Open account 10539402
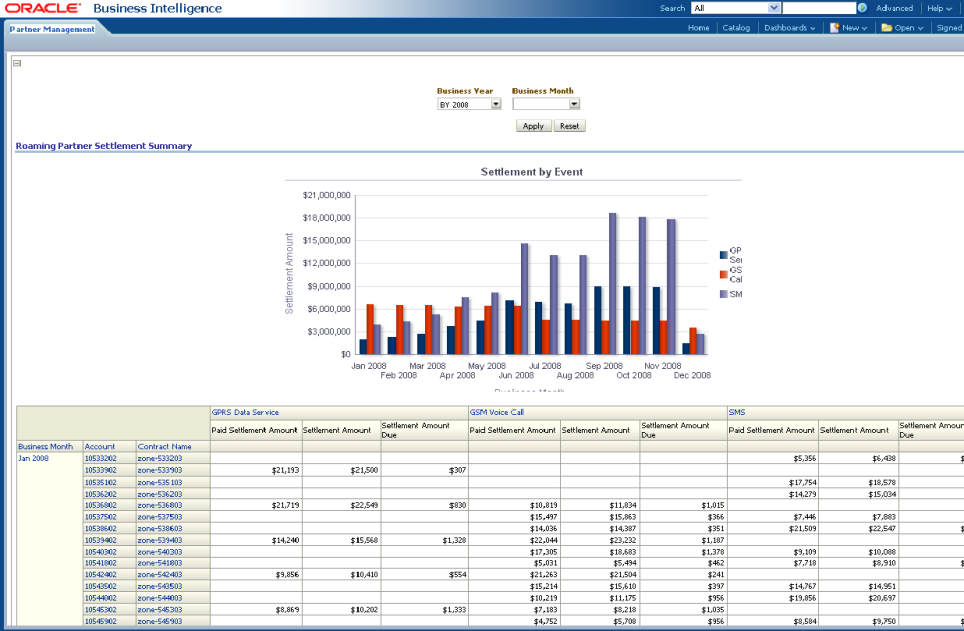The image size is (964, 631). [100, 540]
